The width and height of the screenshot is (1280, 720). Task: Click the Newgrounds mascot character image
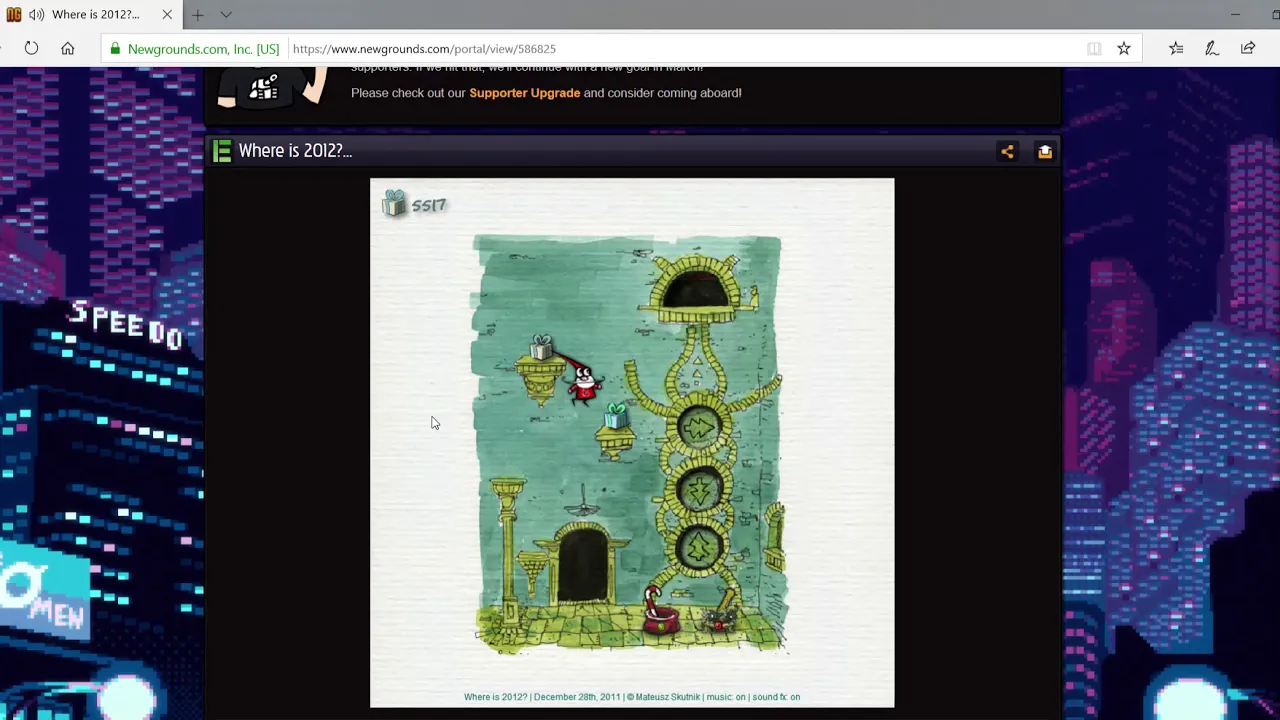[x=272, y=86]
